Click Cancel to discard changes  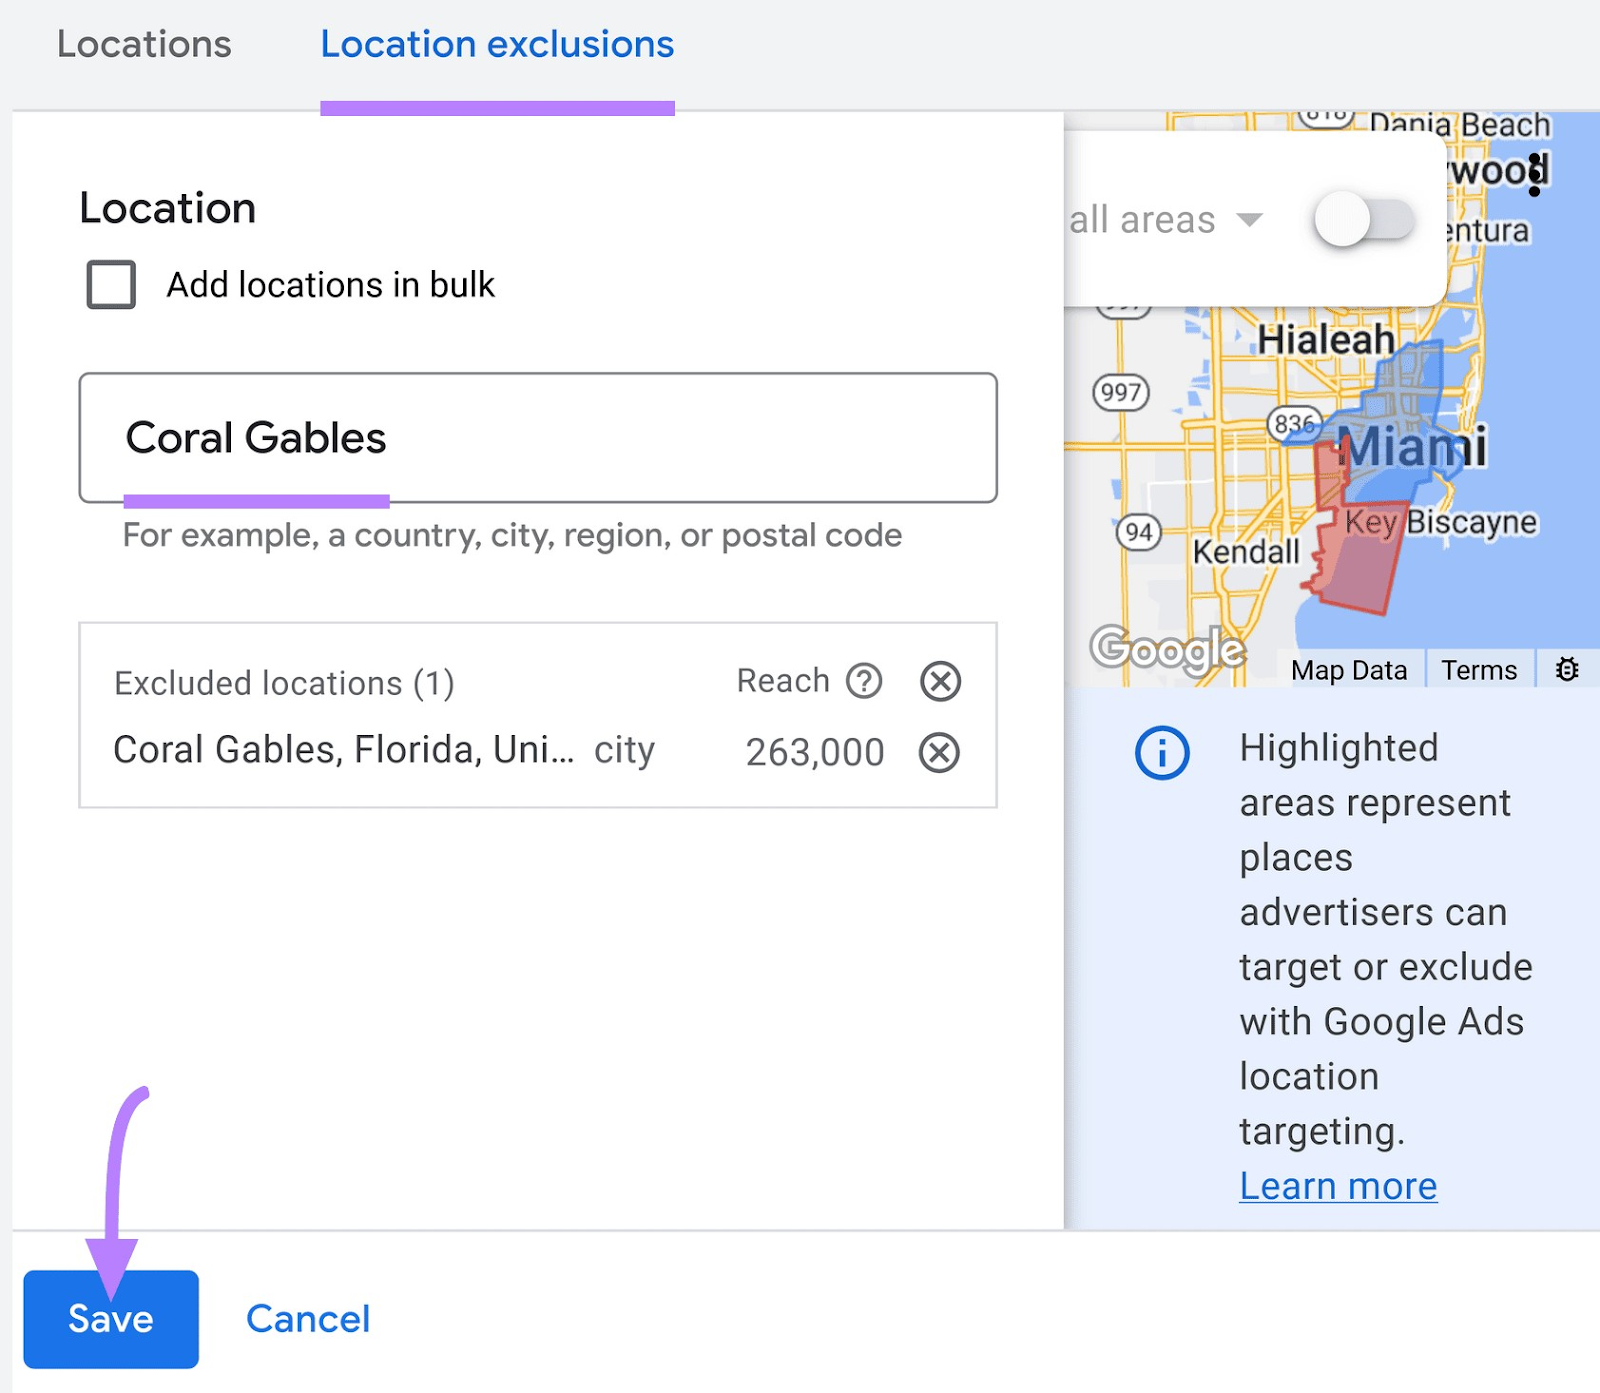[x=308, y=1318]
